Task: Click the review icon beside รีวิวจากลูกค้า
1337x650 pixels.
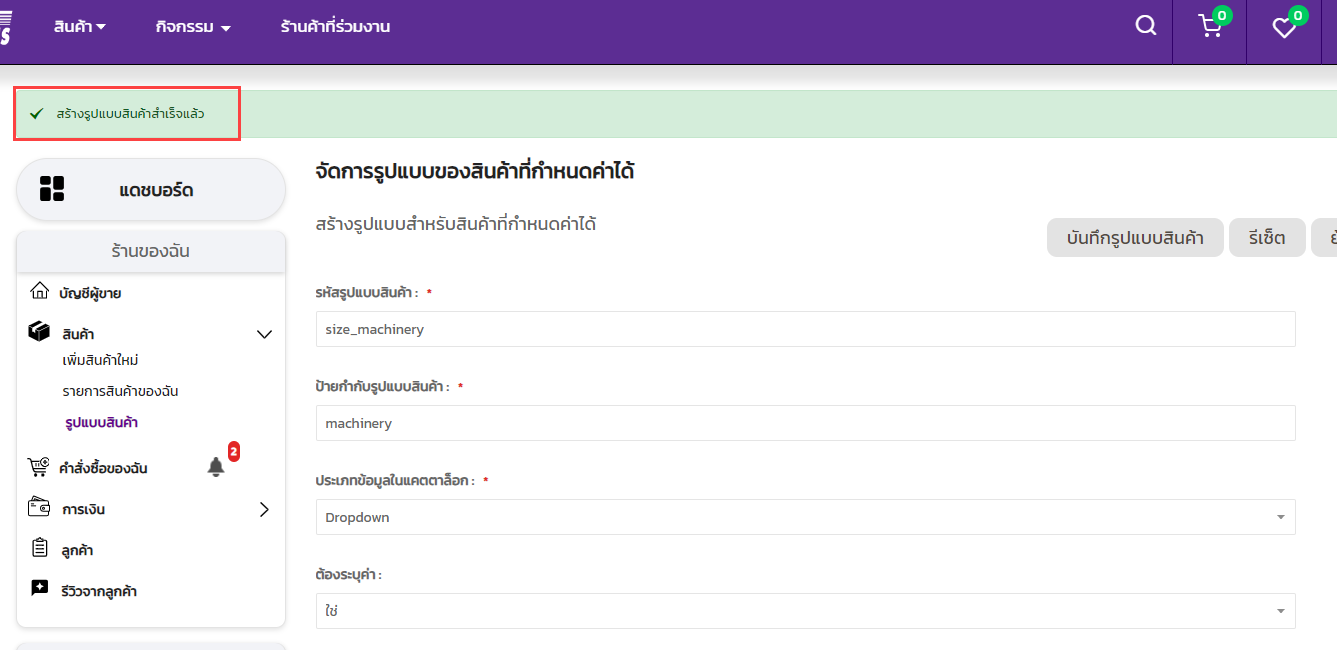Action: point(39,590)
